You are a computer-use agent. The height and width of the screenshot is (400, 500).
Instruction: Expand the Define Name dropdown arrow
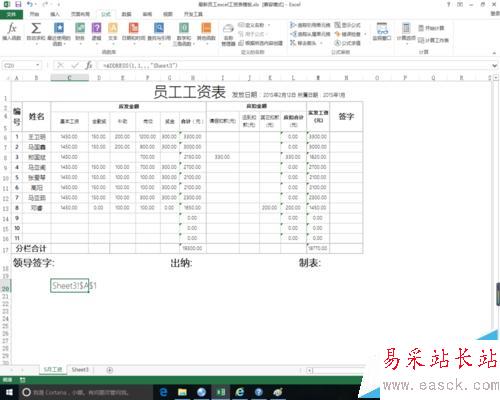269,25
